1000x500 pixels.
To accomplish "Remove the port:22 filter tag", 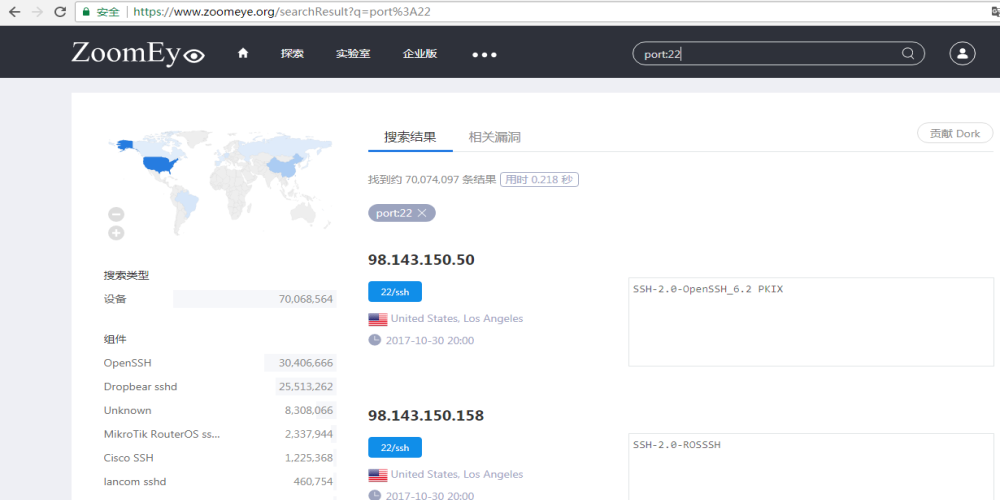I will pyautogui.click(x=422, y=213).
